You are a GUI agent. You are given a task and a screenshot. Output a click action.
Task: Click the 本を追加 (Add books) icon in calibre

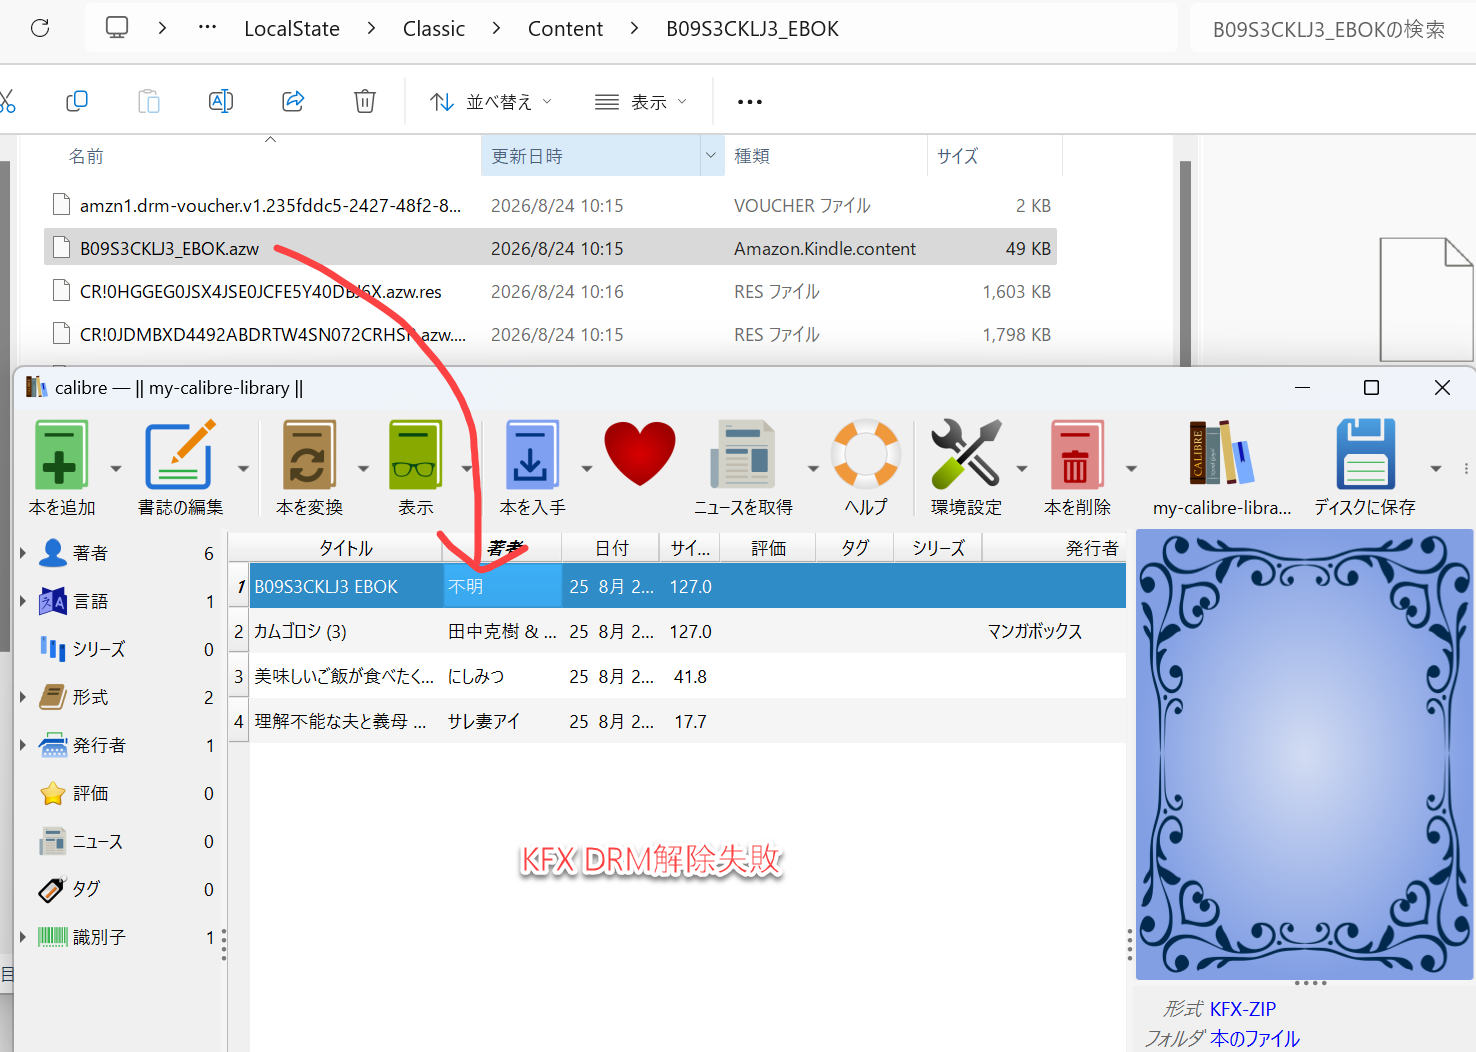61,455
